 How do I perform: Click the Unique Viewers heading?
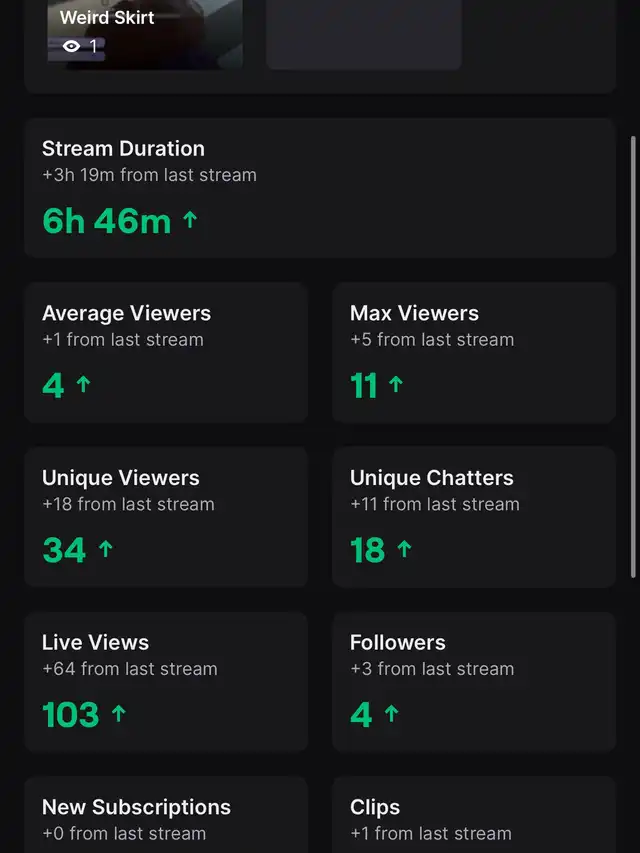tap(121, 478)
